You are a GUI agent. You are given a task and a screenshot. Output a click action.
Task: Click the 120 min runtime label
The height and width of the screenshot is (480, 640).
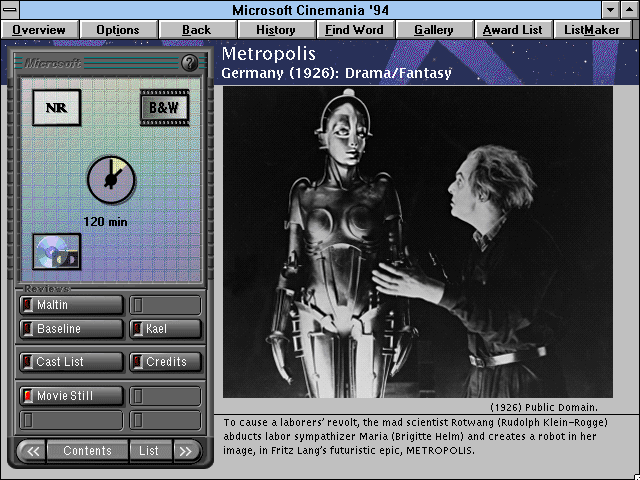point(105,222)
